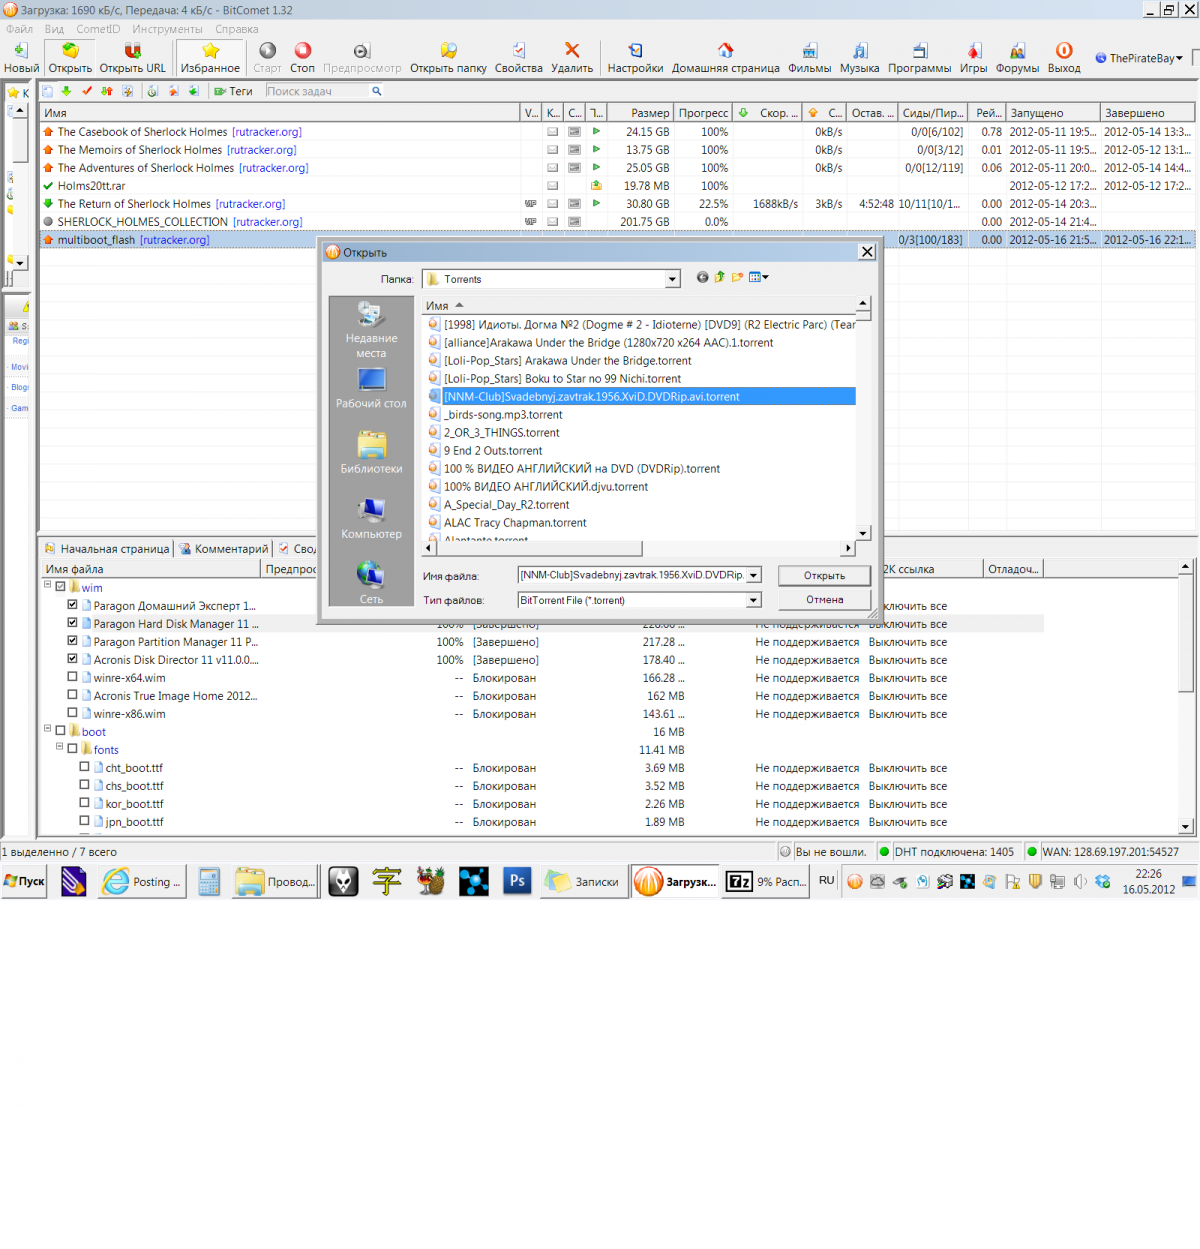Click the Открыть папку toolbar icon
Viewport: 1200px width, 1249px height.
pos(448,50)
